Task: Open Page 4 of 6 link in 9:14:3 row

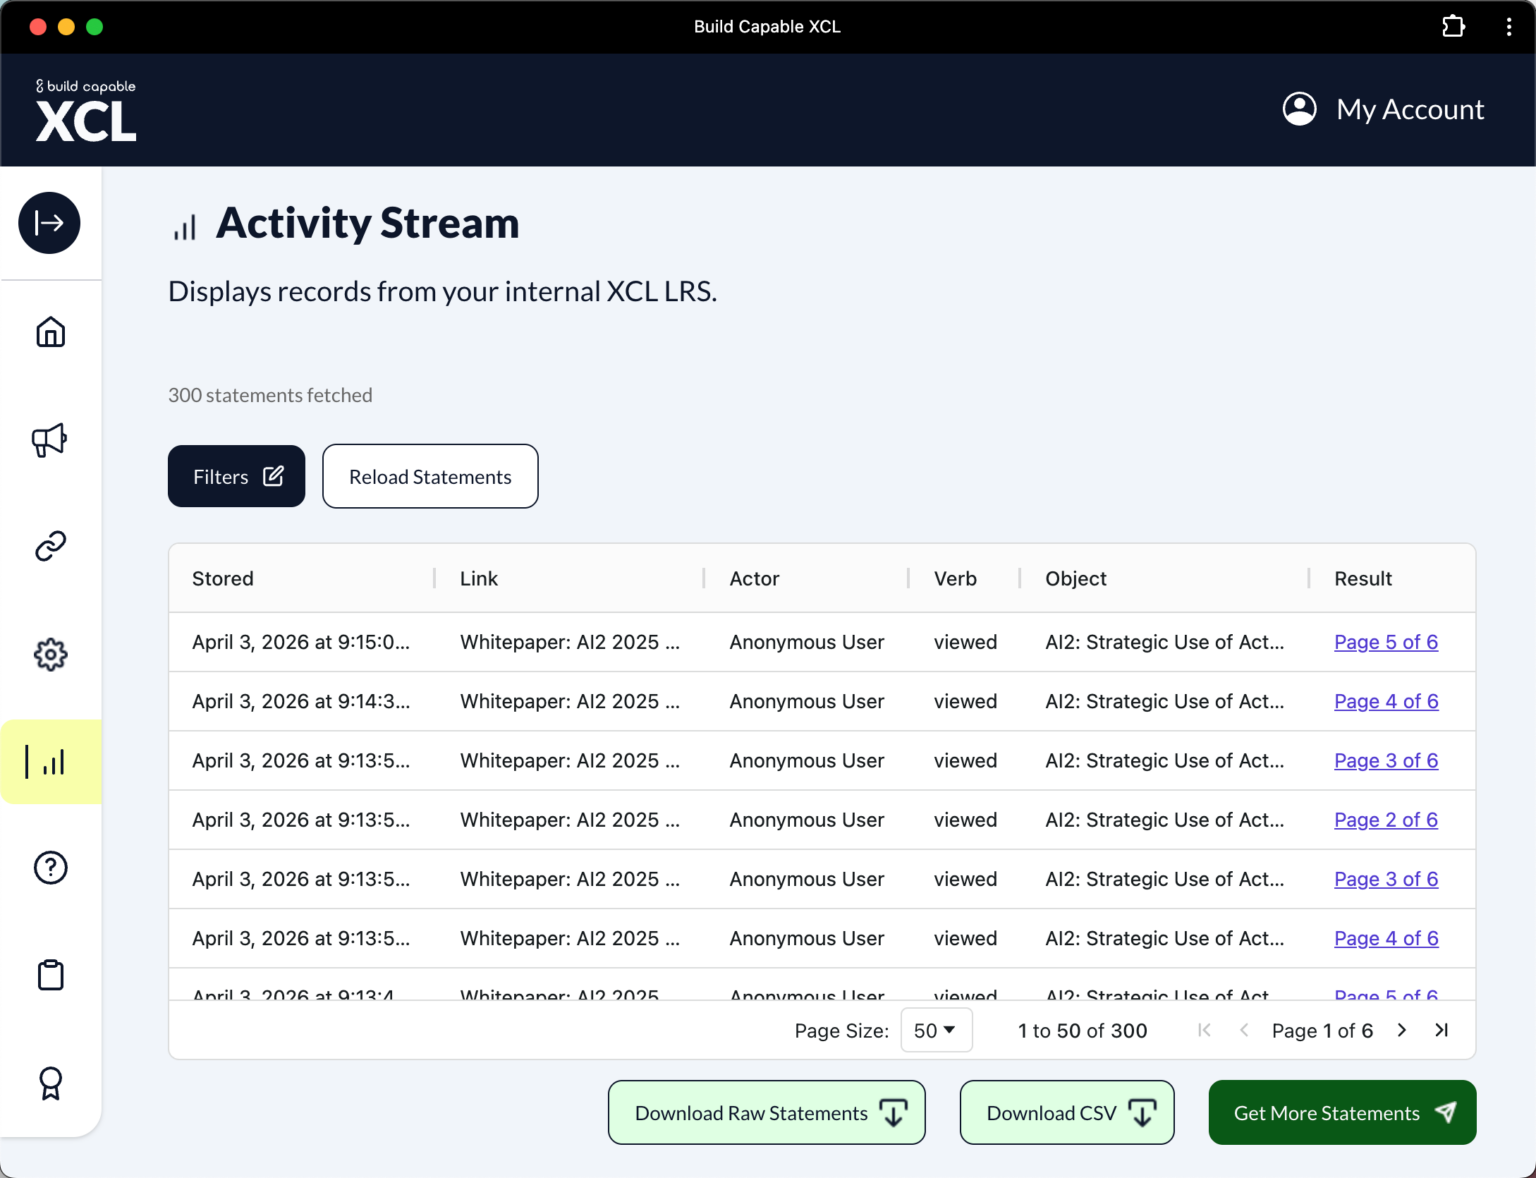Action: [x=1386, y=701]
